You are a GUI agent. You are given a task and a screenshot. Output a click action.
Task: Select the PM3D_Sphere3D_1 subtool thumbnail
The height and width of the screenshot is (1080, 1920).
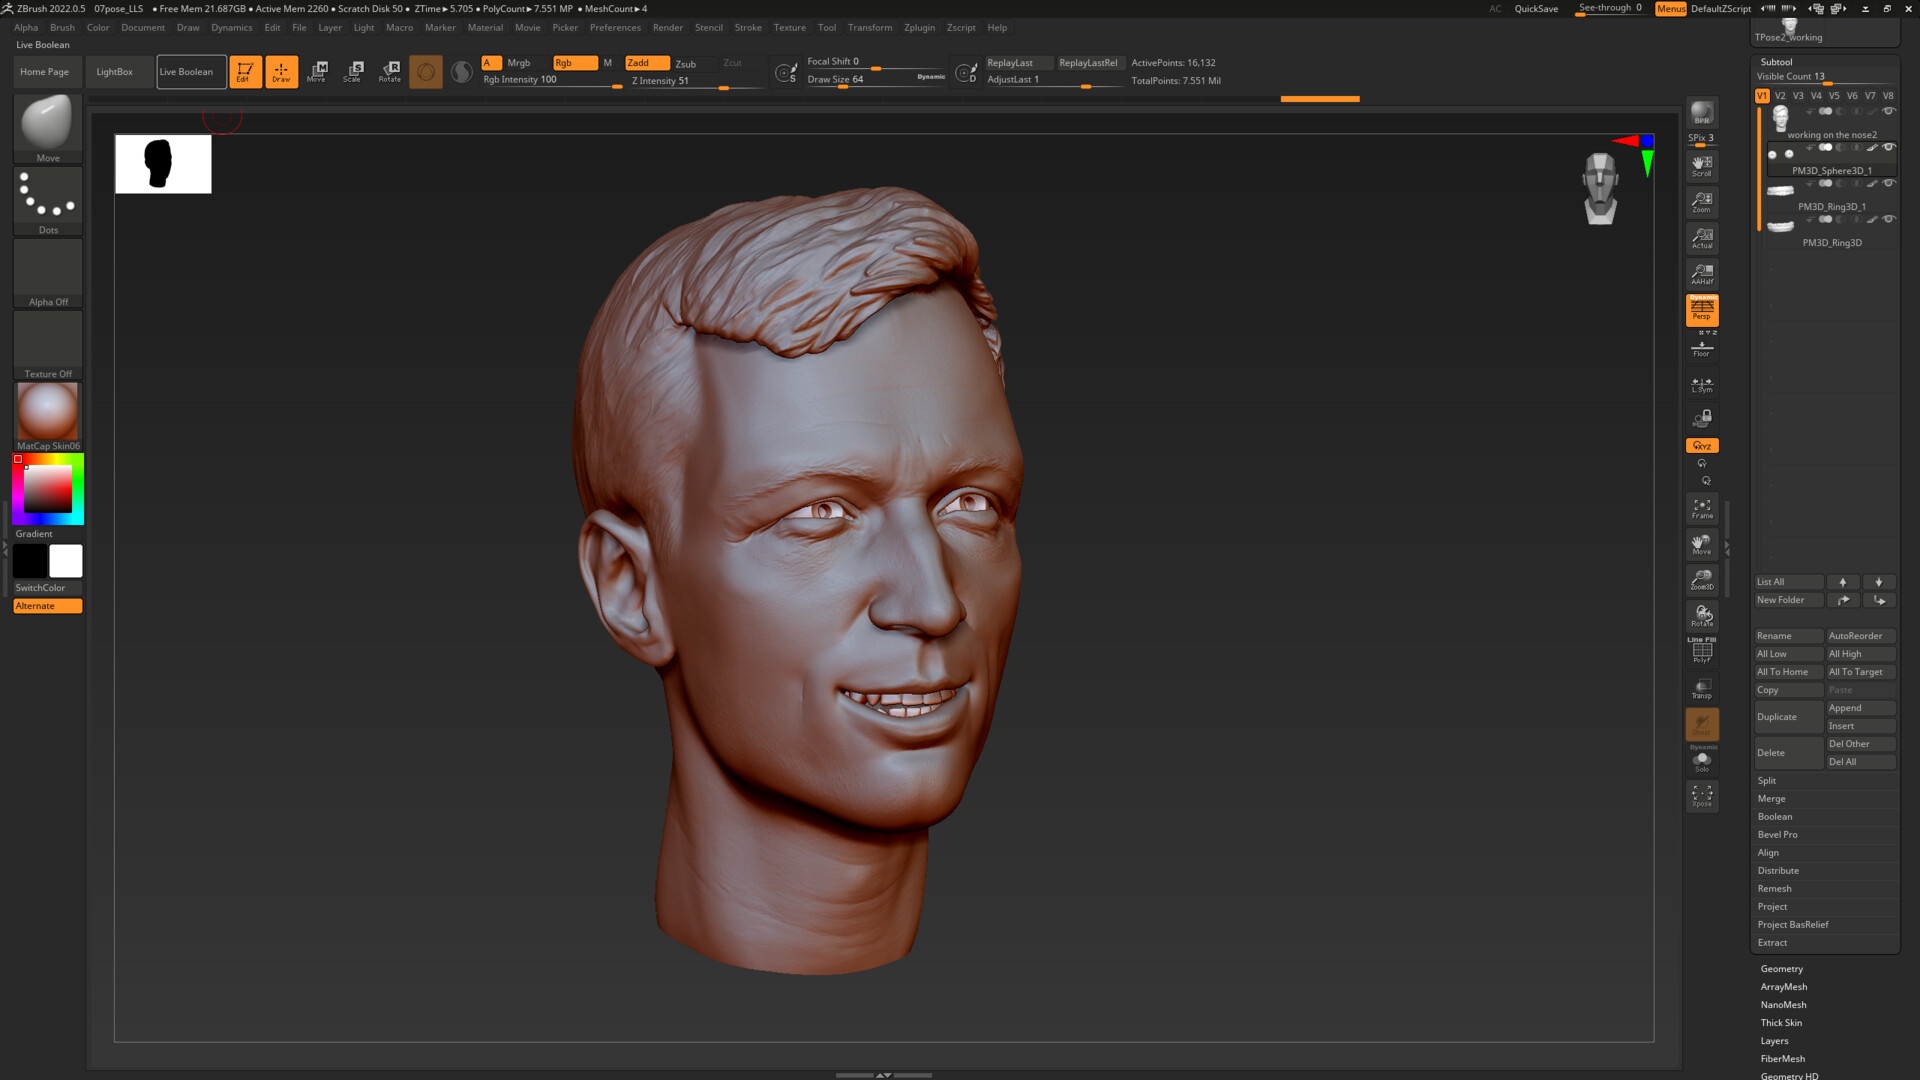[1781, 154]
